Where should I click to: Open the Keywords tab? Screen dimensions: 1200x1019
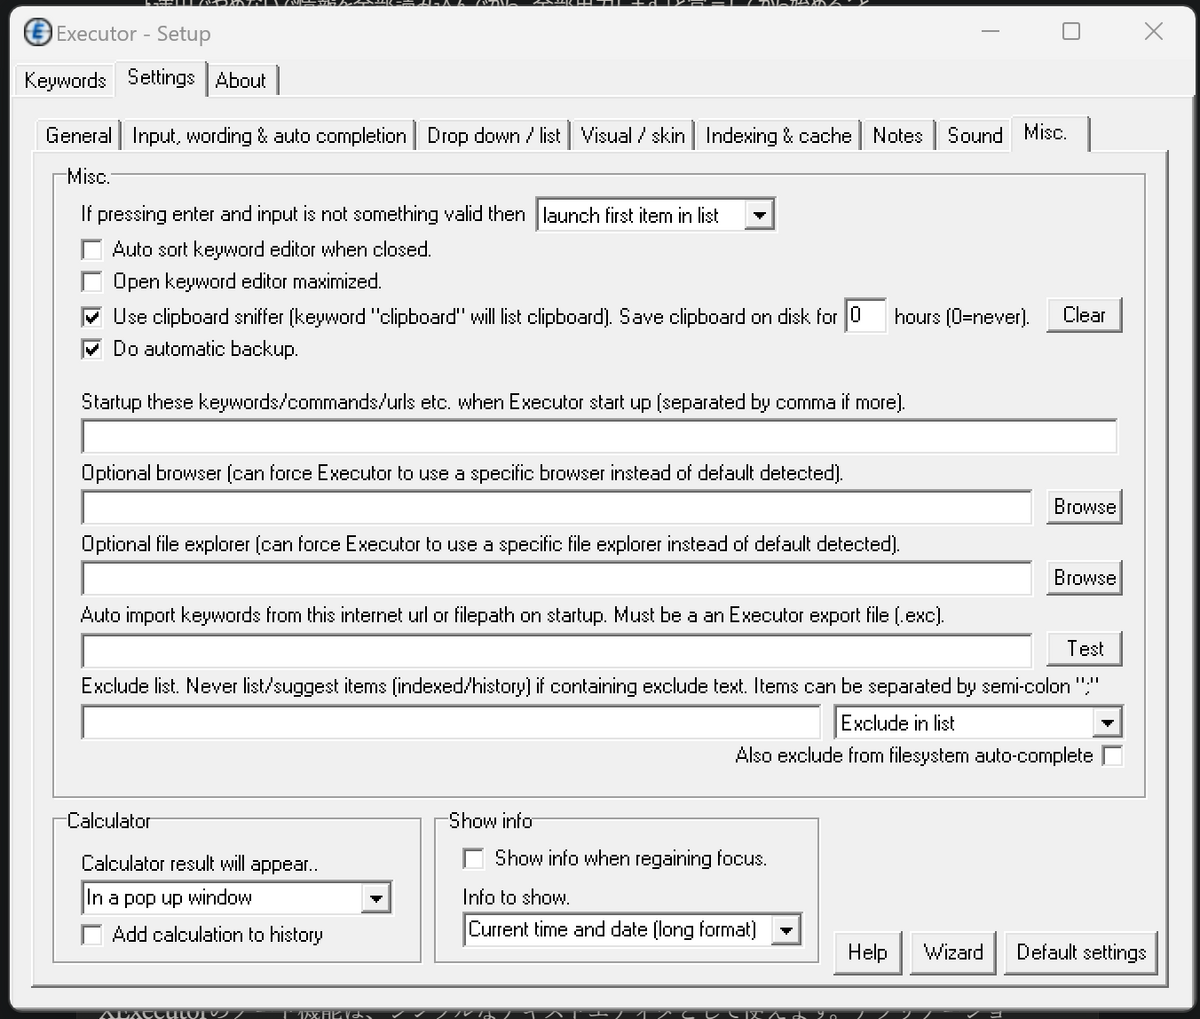click(65, 80)
